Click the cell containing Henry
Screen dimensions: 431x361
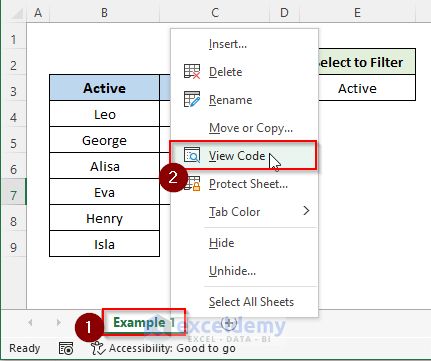pos(104,218)
